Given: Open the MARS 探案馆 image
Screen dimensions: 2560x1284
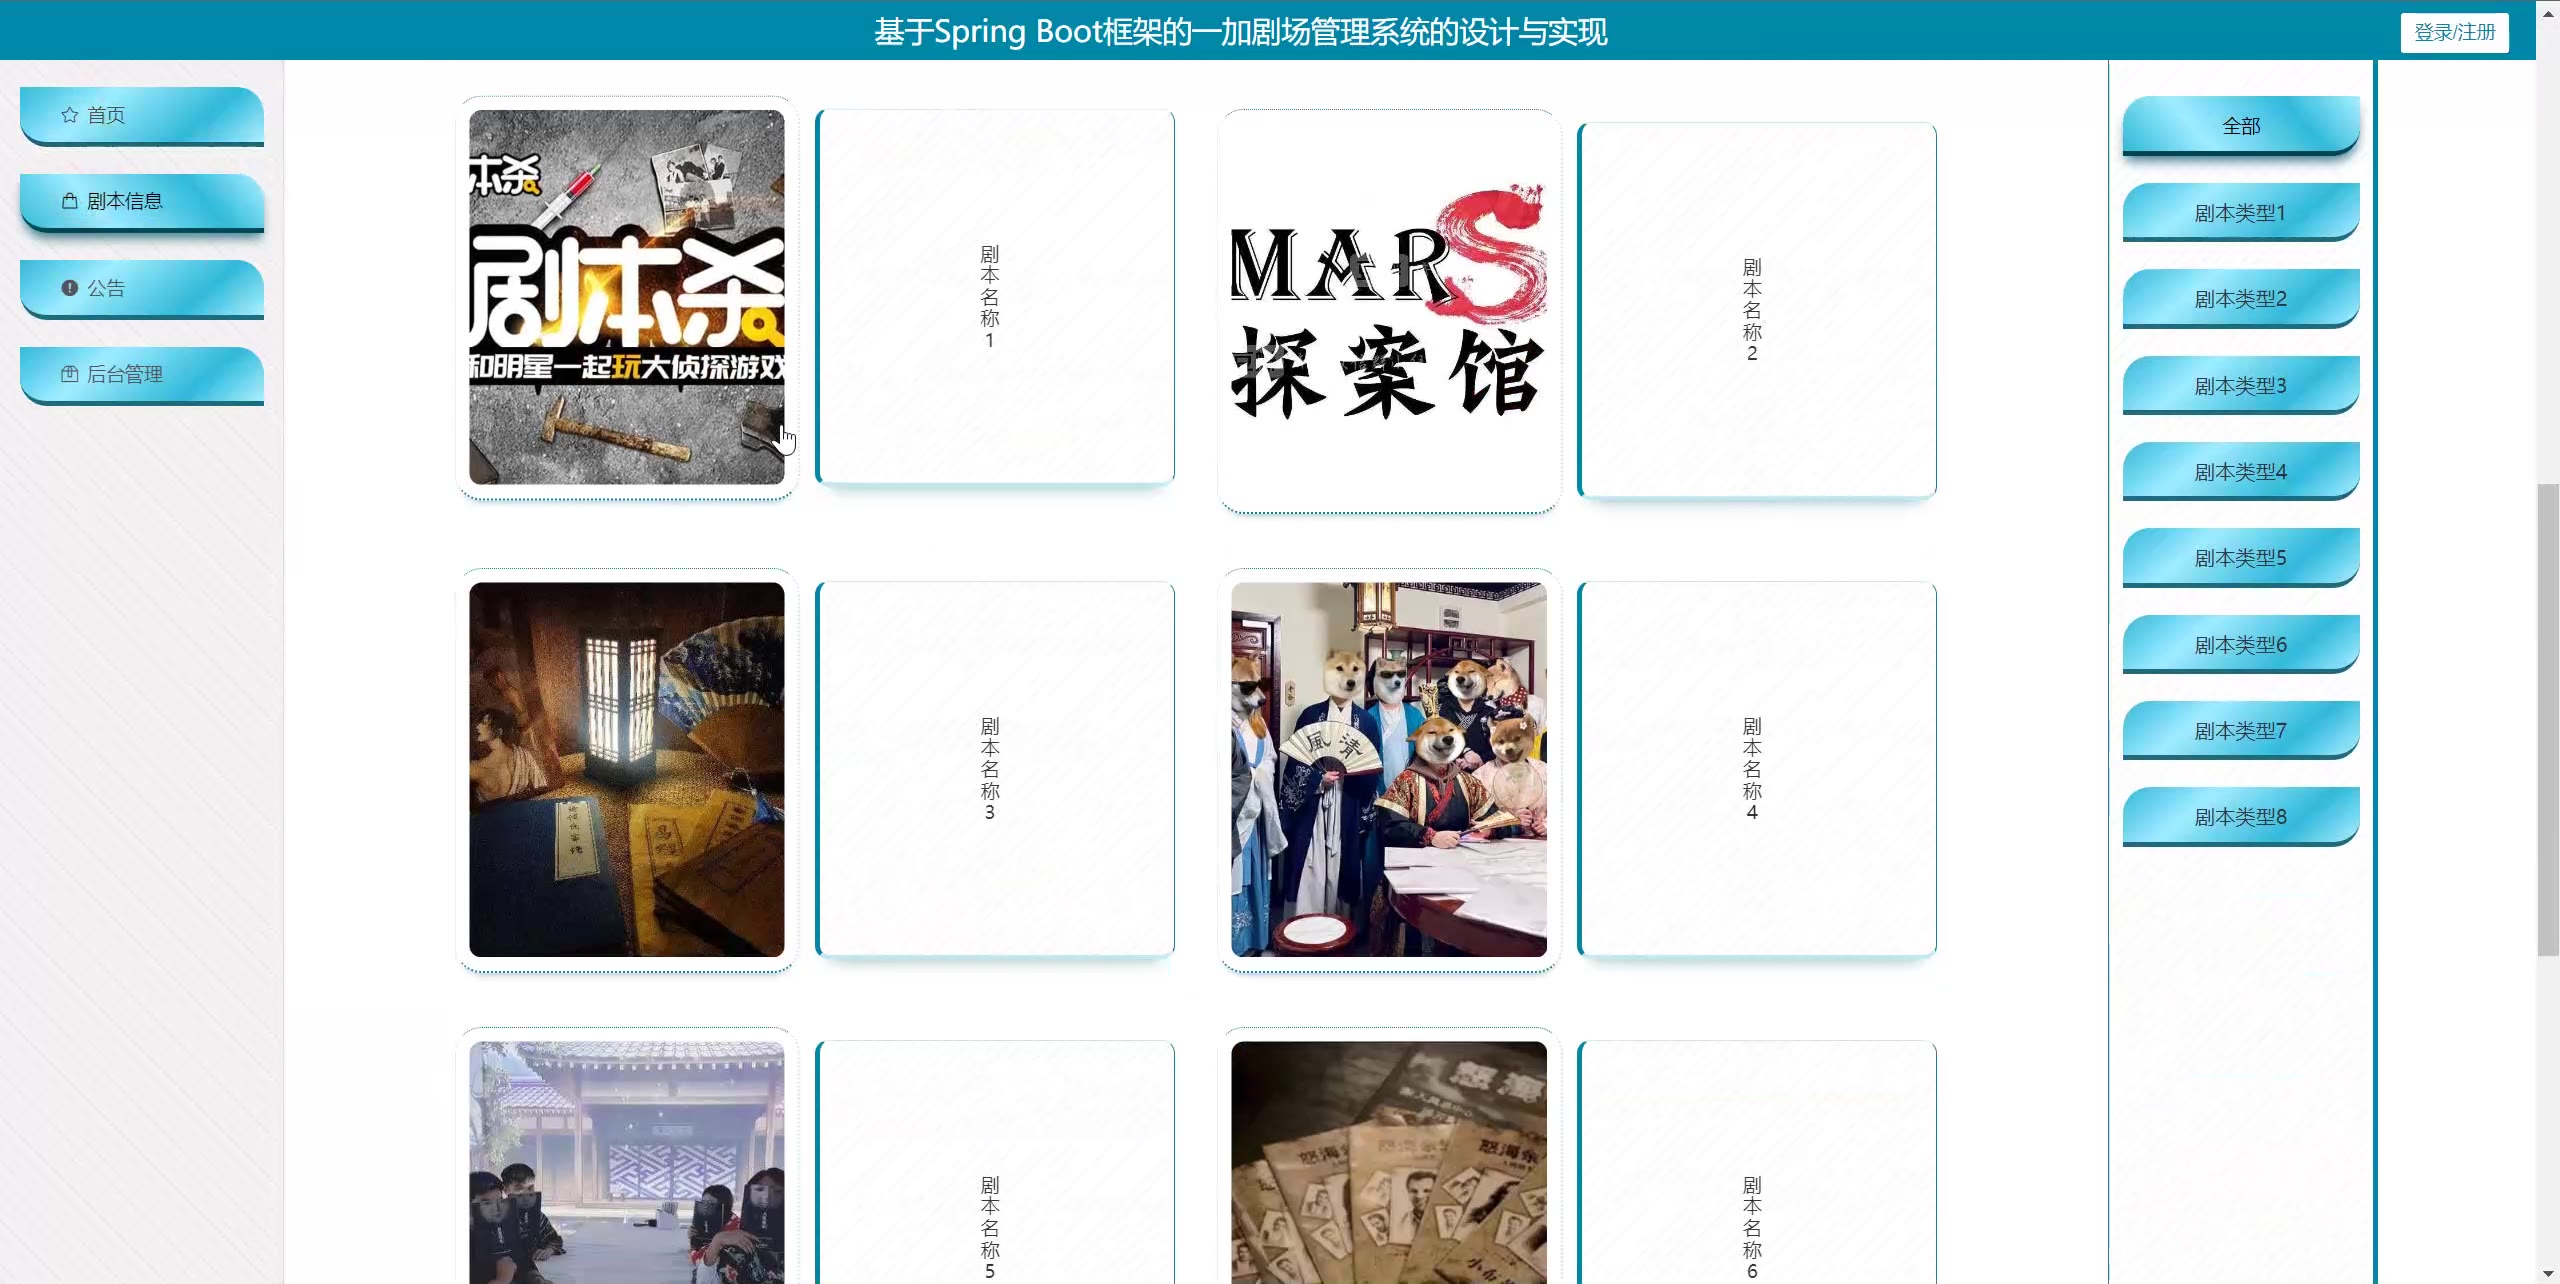Looking at the screenshot, I should (x=1388, y=310).
